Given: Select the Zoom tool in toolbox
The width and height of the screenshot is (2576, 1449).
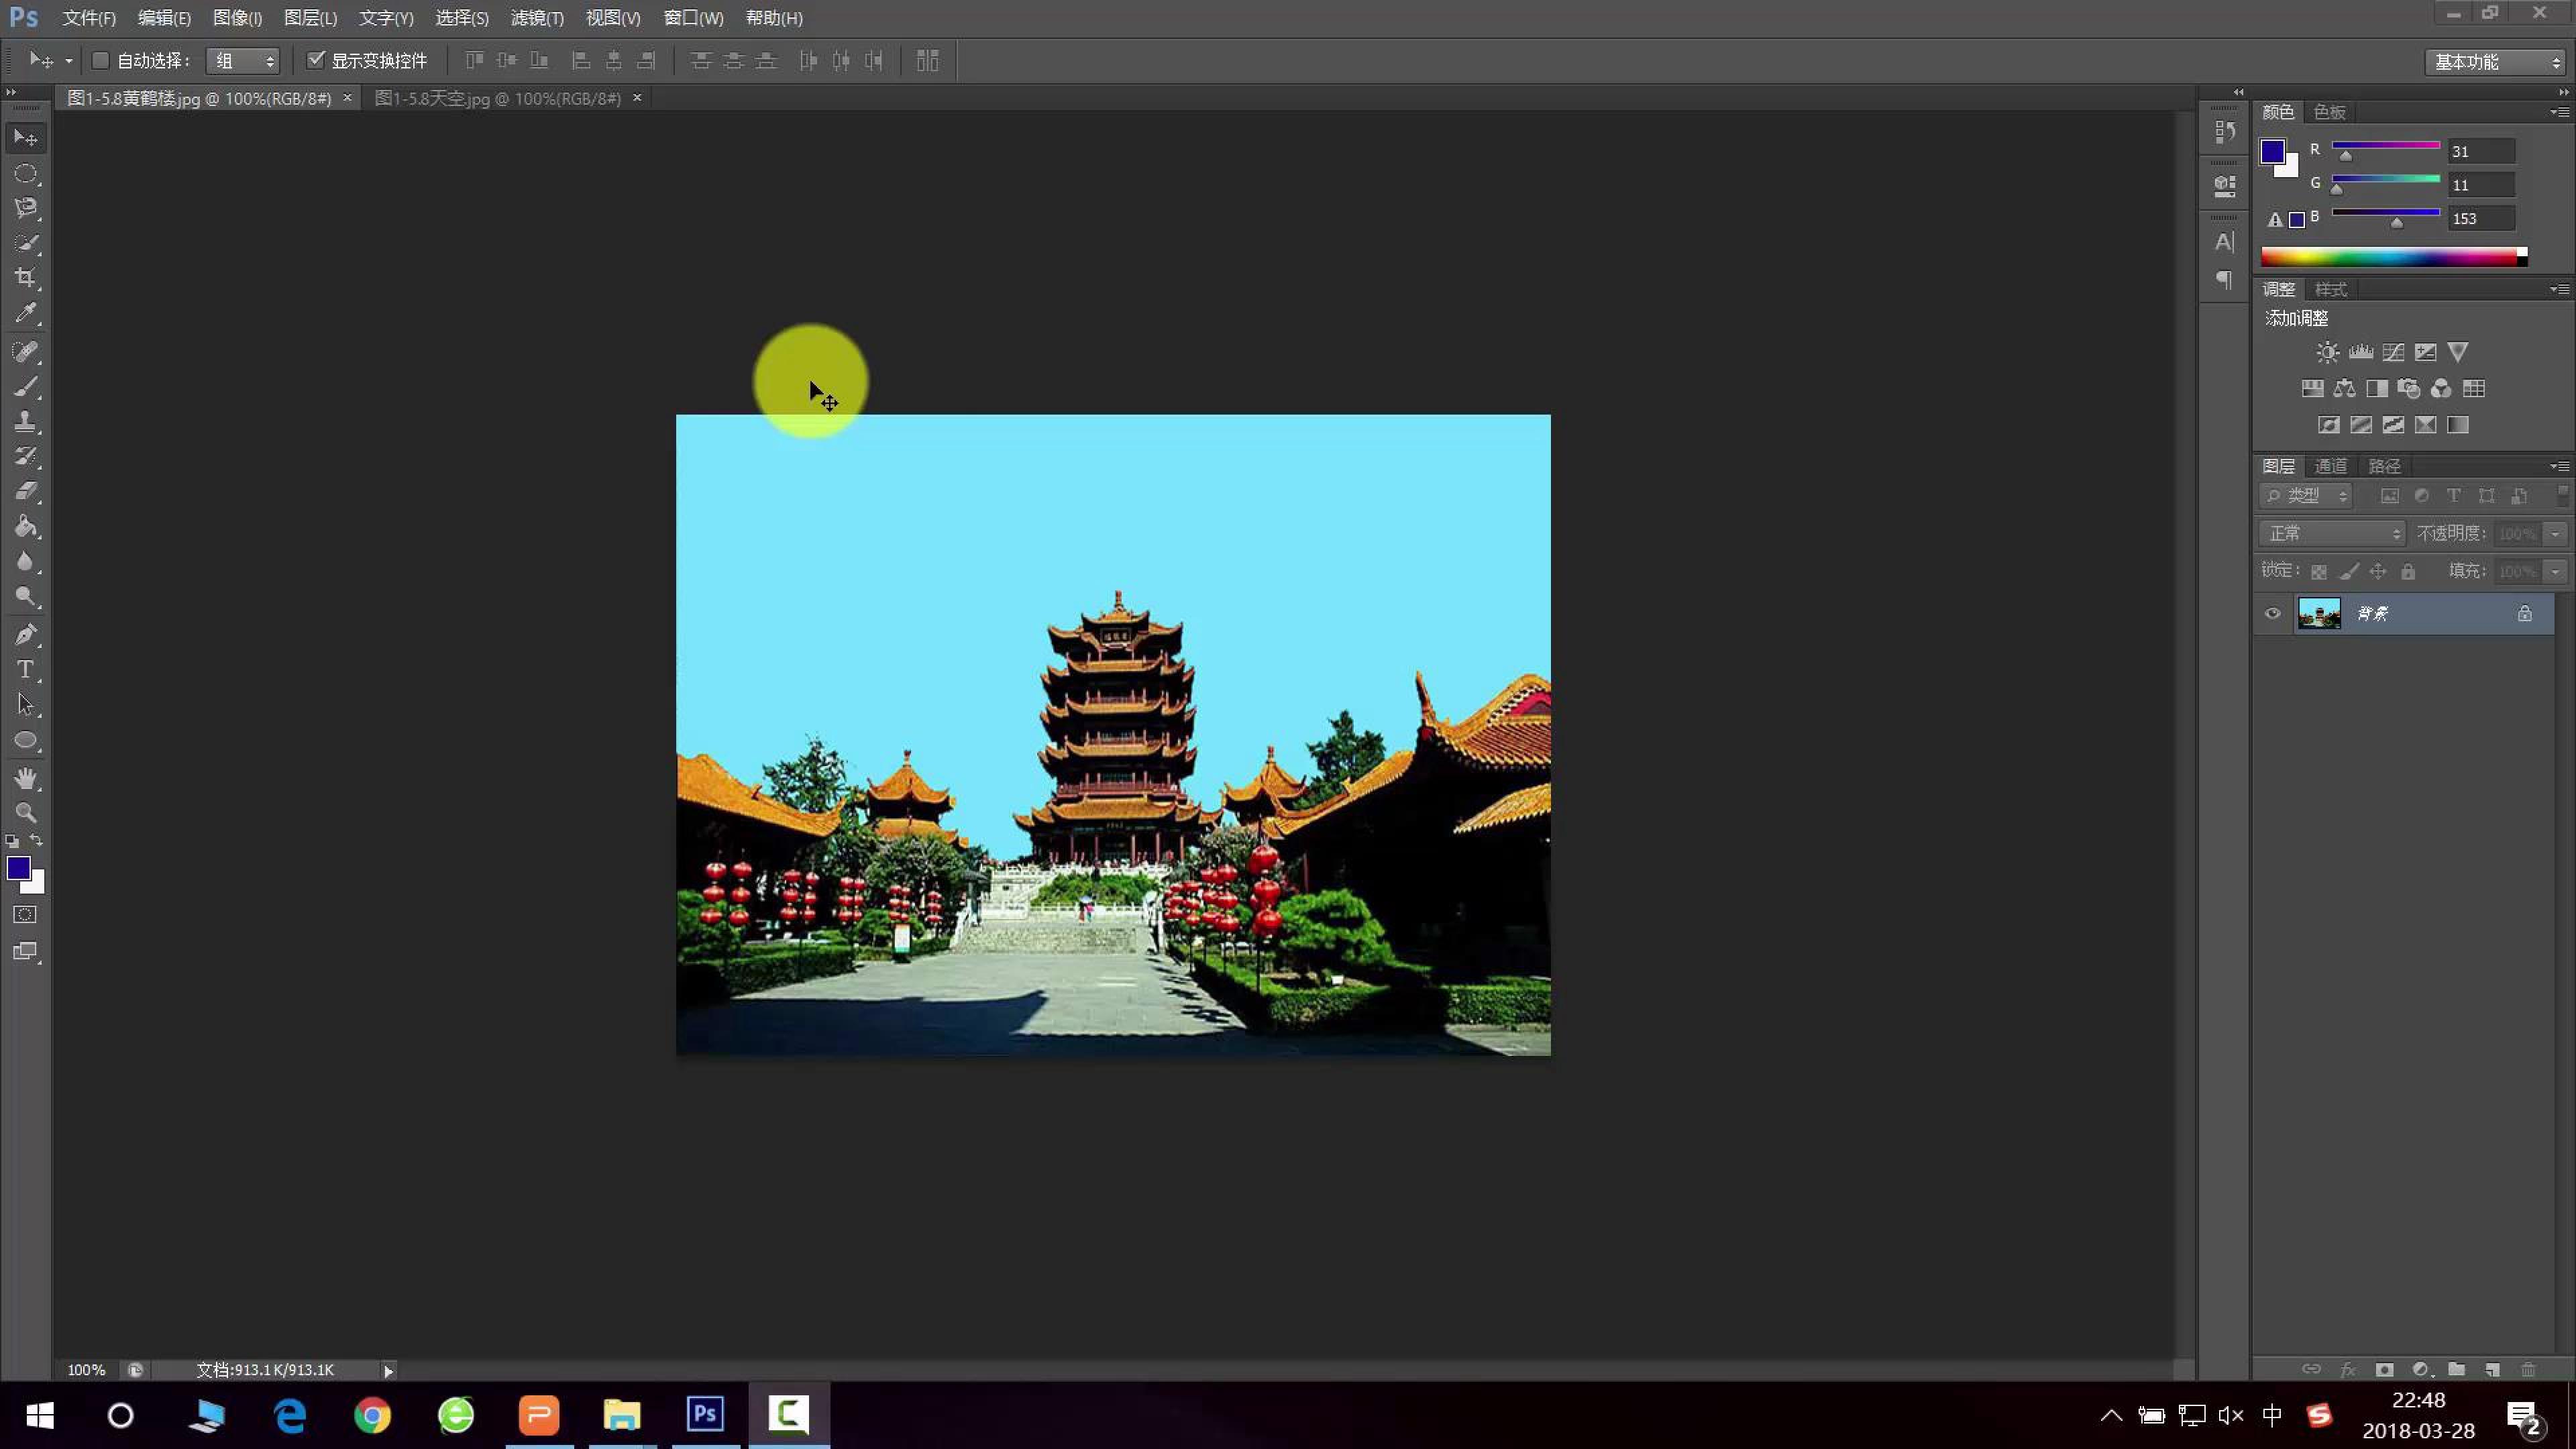Looking at the screenshot, I should [26, 812].
